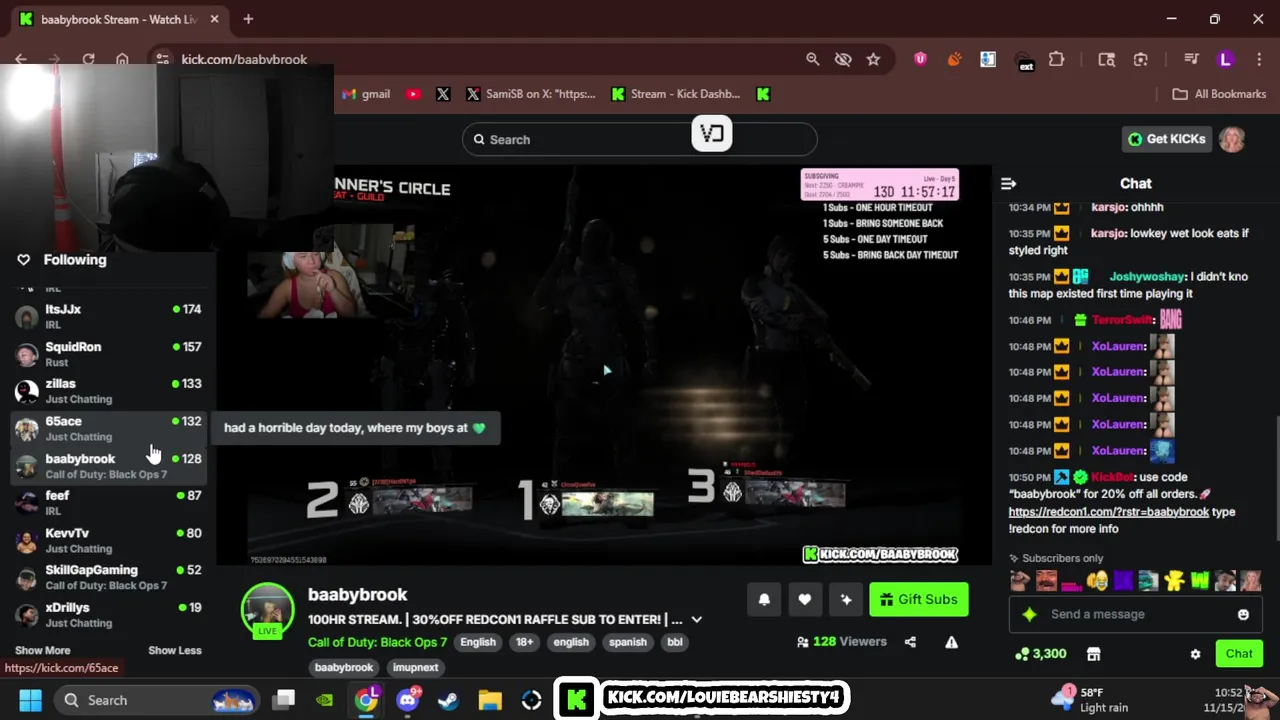Open the SamiSB on X bookmark
The image size is (1280, 720).
[x=531, y=94]
